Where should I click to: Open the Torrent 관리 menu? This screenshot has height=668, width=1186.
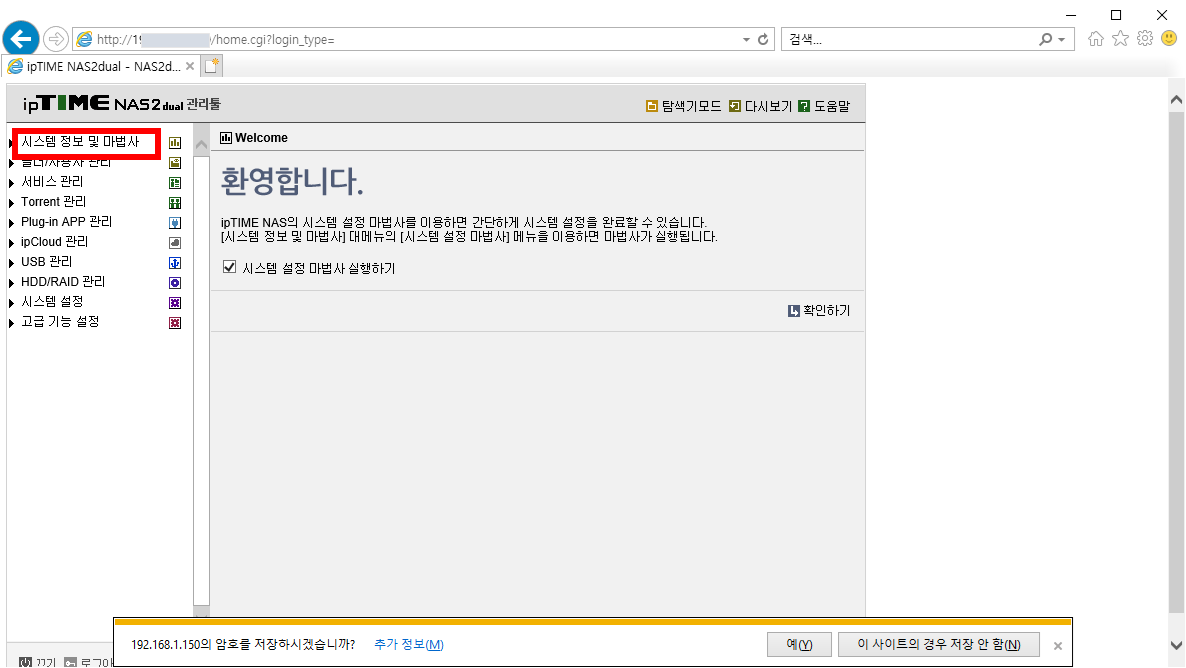click(54, 202)
